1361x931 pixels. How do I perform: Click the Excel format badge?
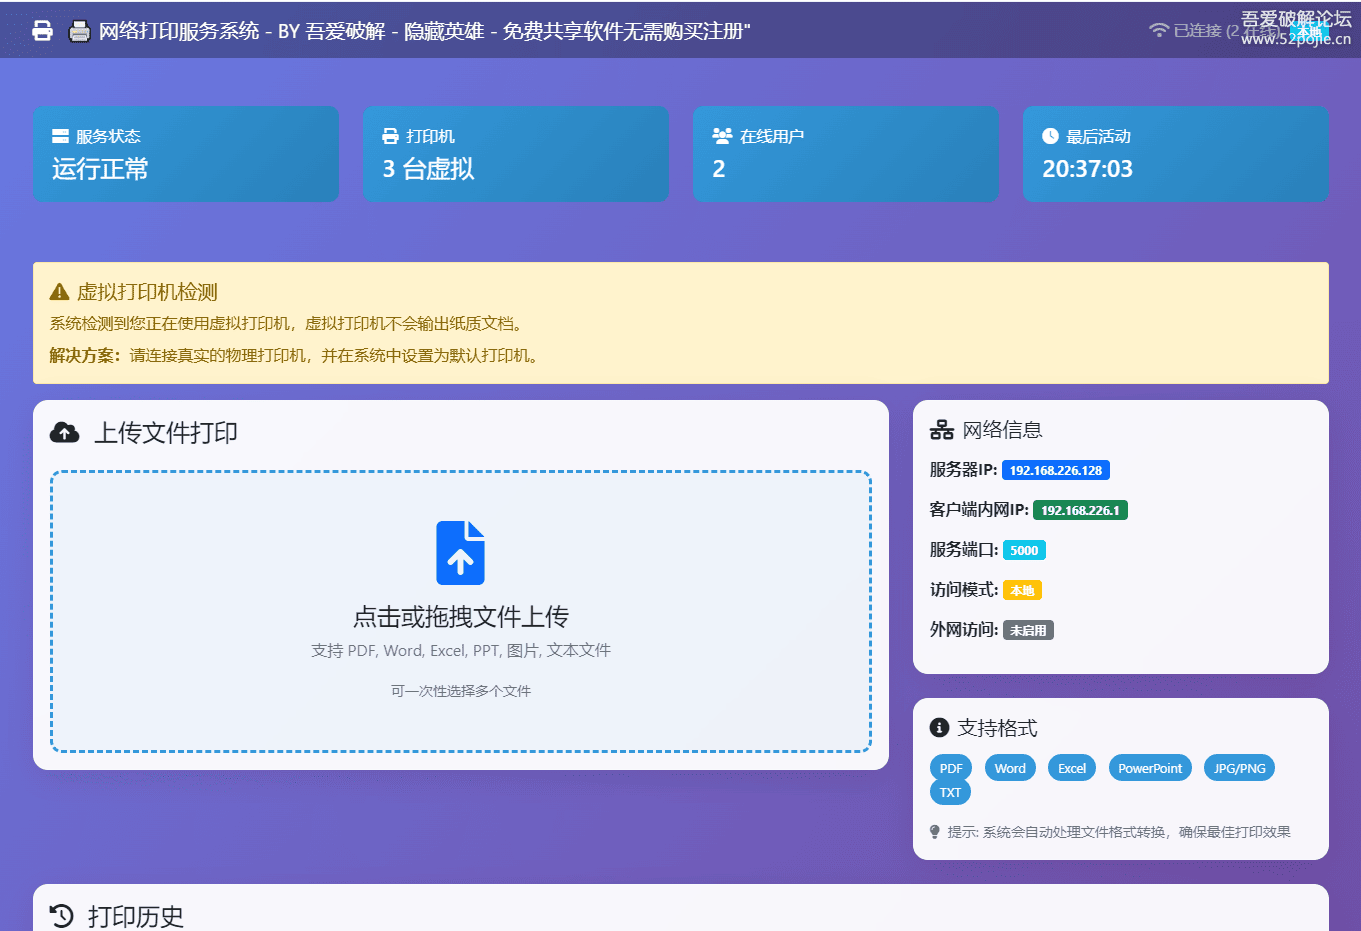pos(1071,768)
